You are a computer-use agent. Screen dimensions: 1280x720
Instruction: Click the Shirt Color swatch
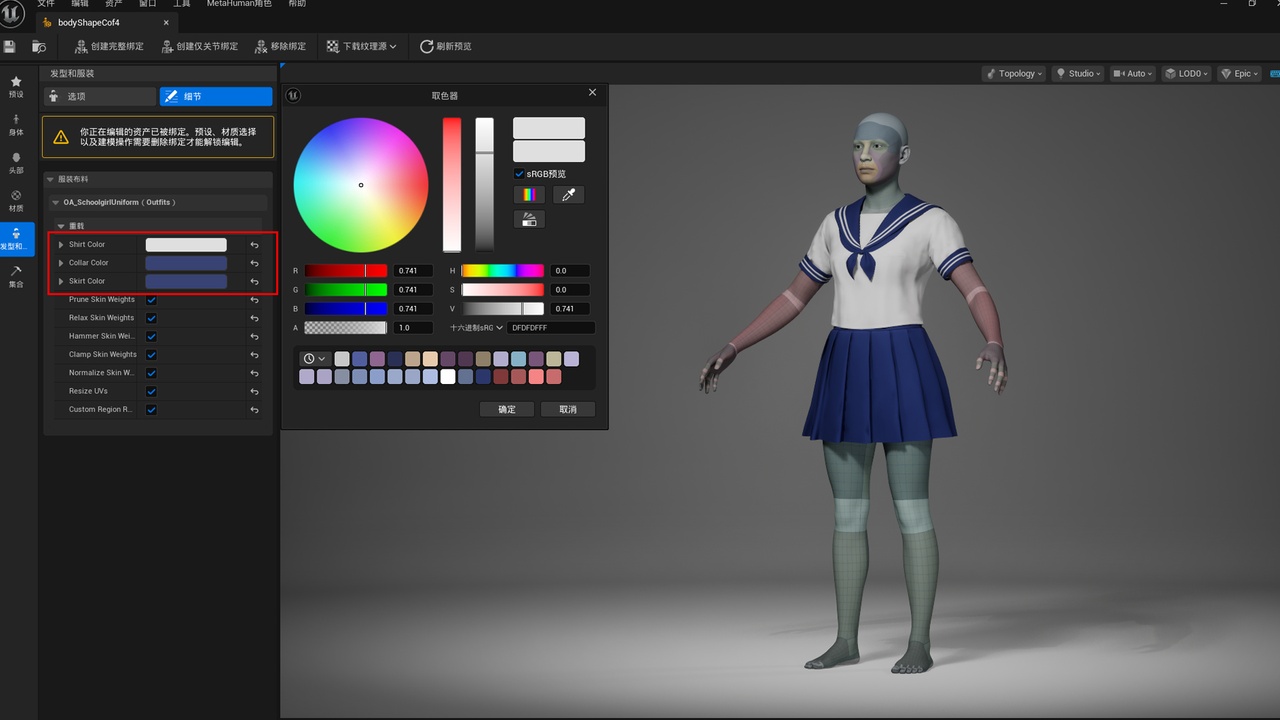pos(186,245)
